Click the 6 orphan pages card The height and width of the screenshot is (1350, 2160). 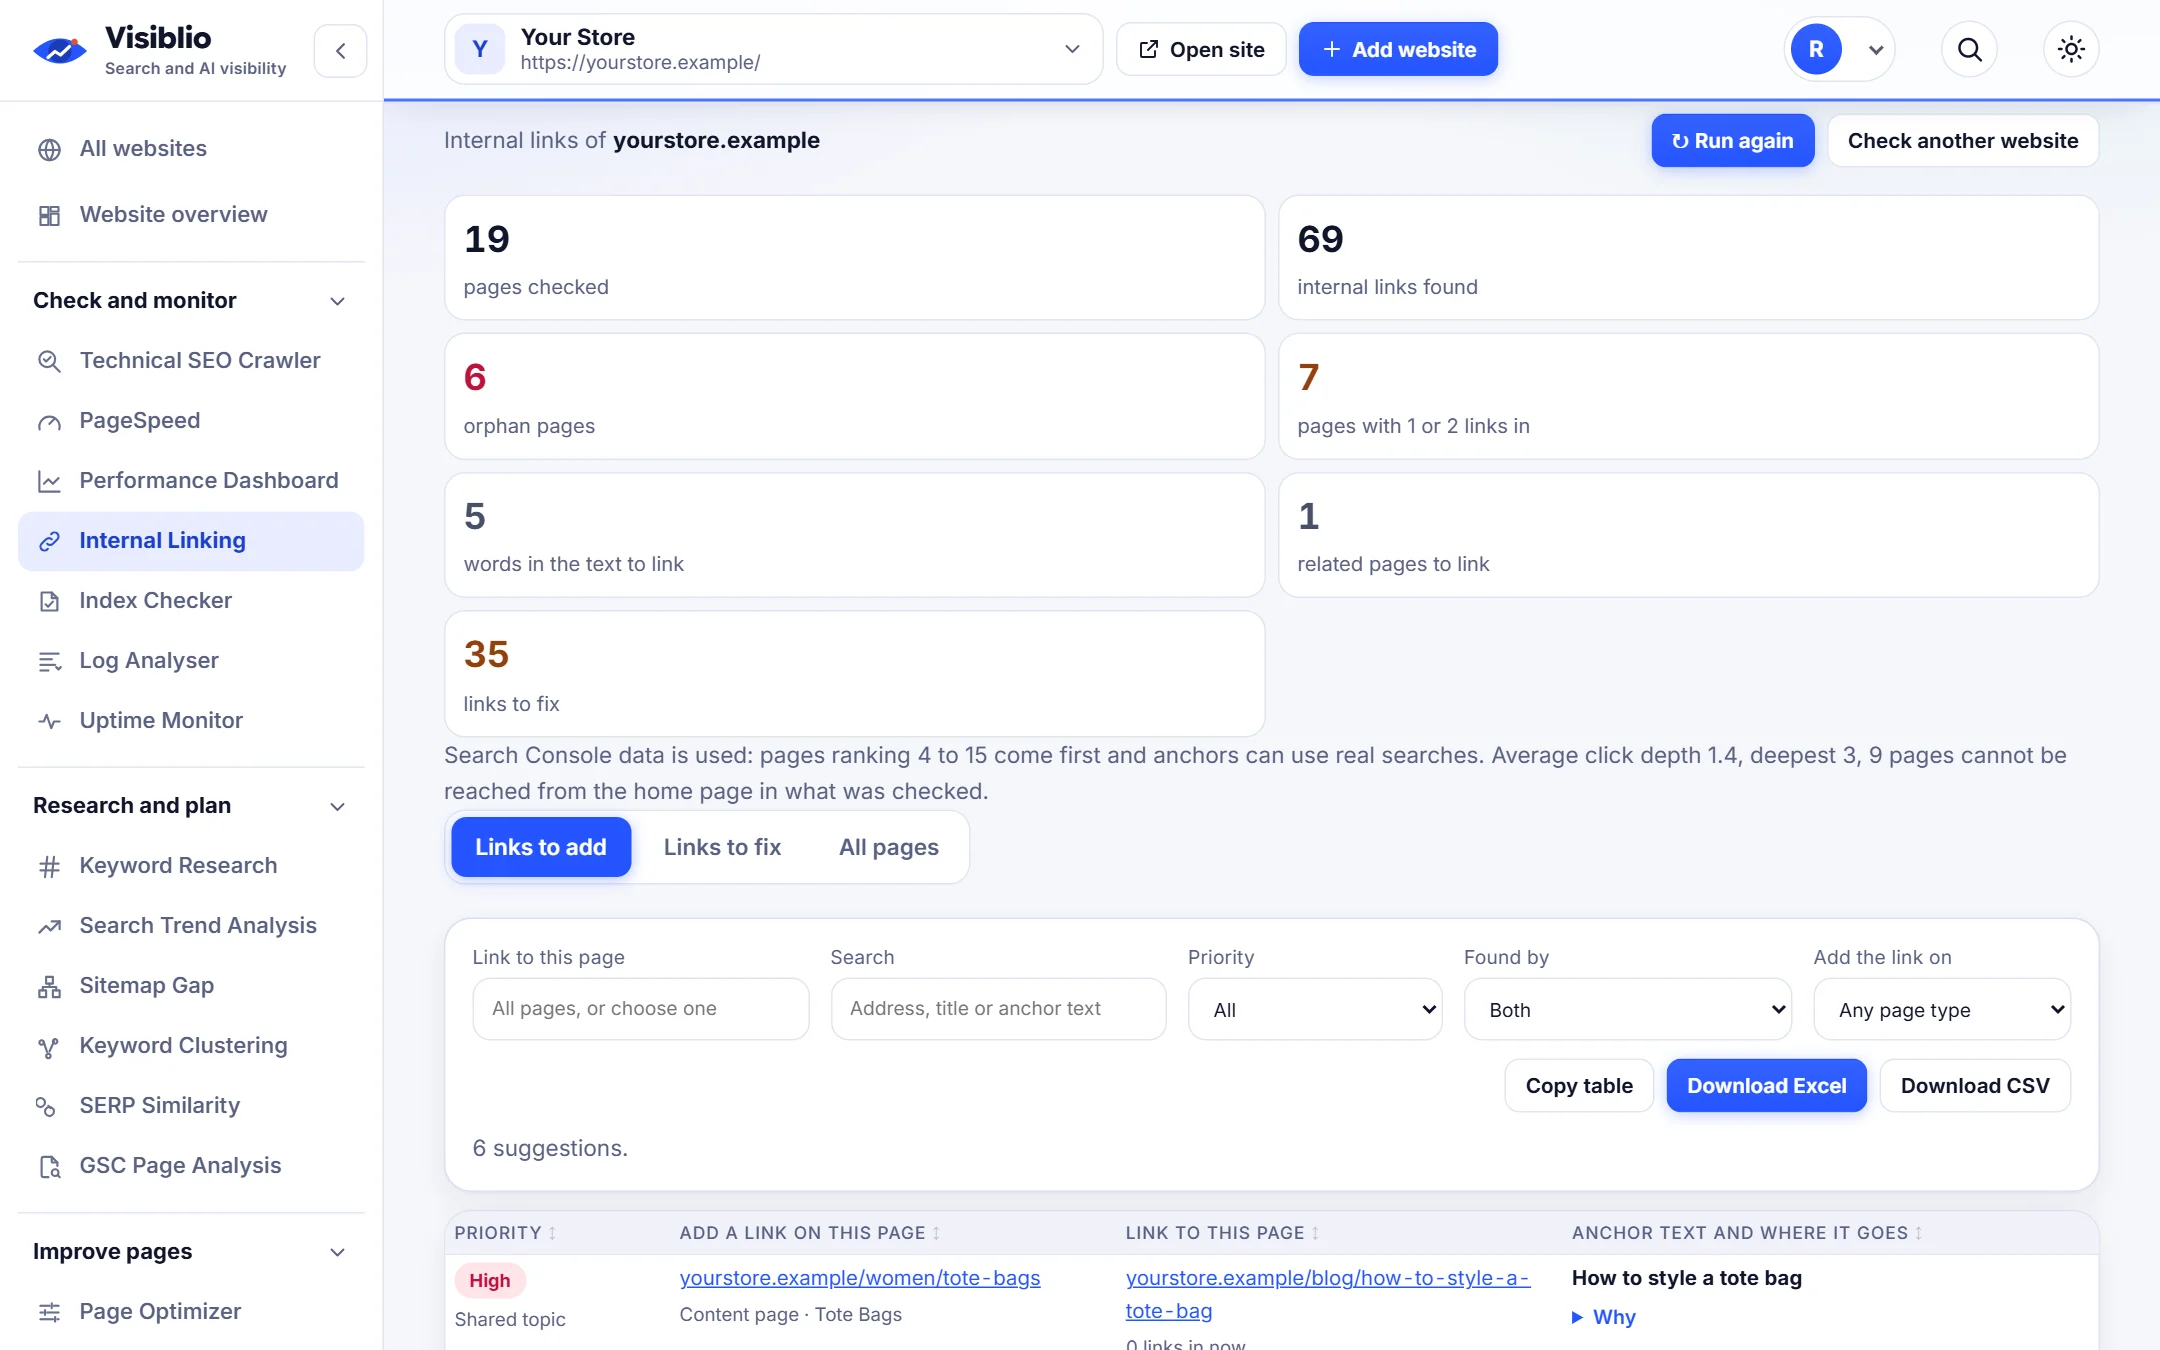click(855, 397)
